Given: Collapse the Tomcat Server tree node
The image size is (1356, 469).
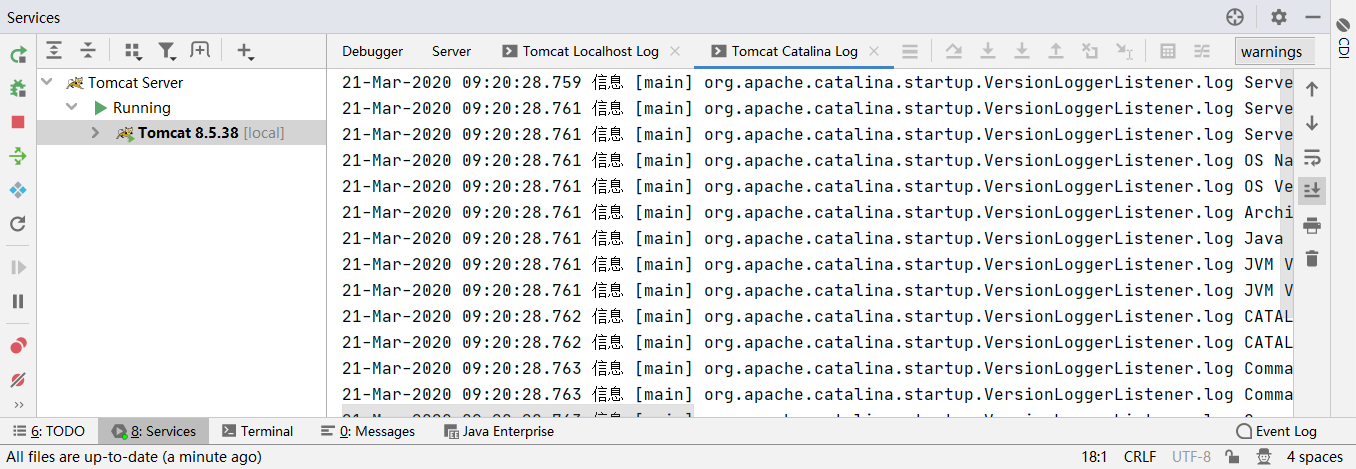Looking at the screenshot, I should point(47,83).
